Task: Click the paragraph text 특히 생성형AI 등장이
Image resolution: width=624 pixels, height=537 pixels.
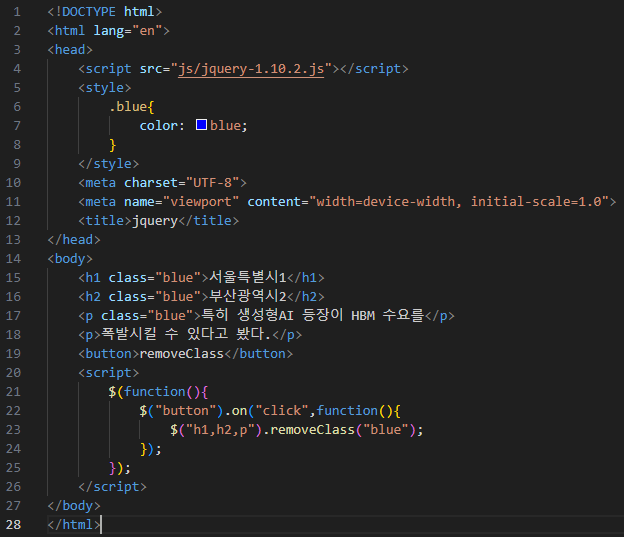Action: (x=272, y=316)
